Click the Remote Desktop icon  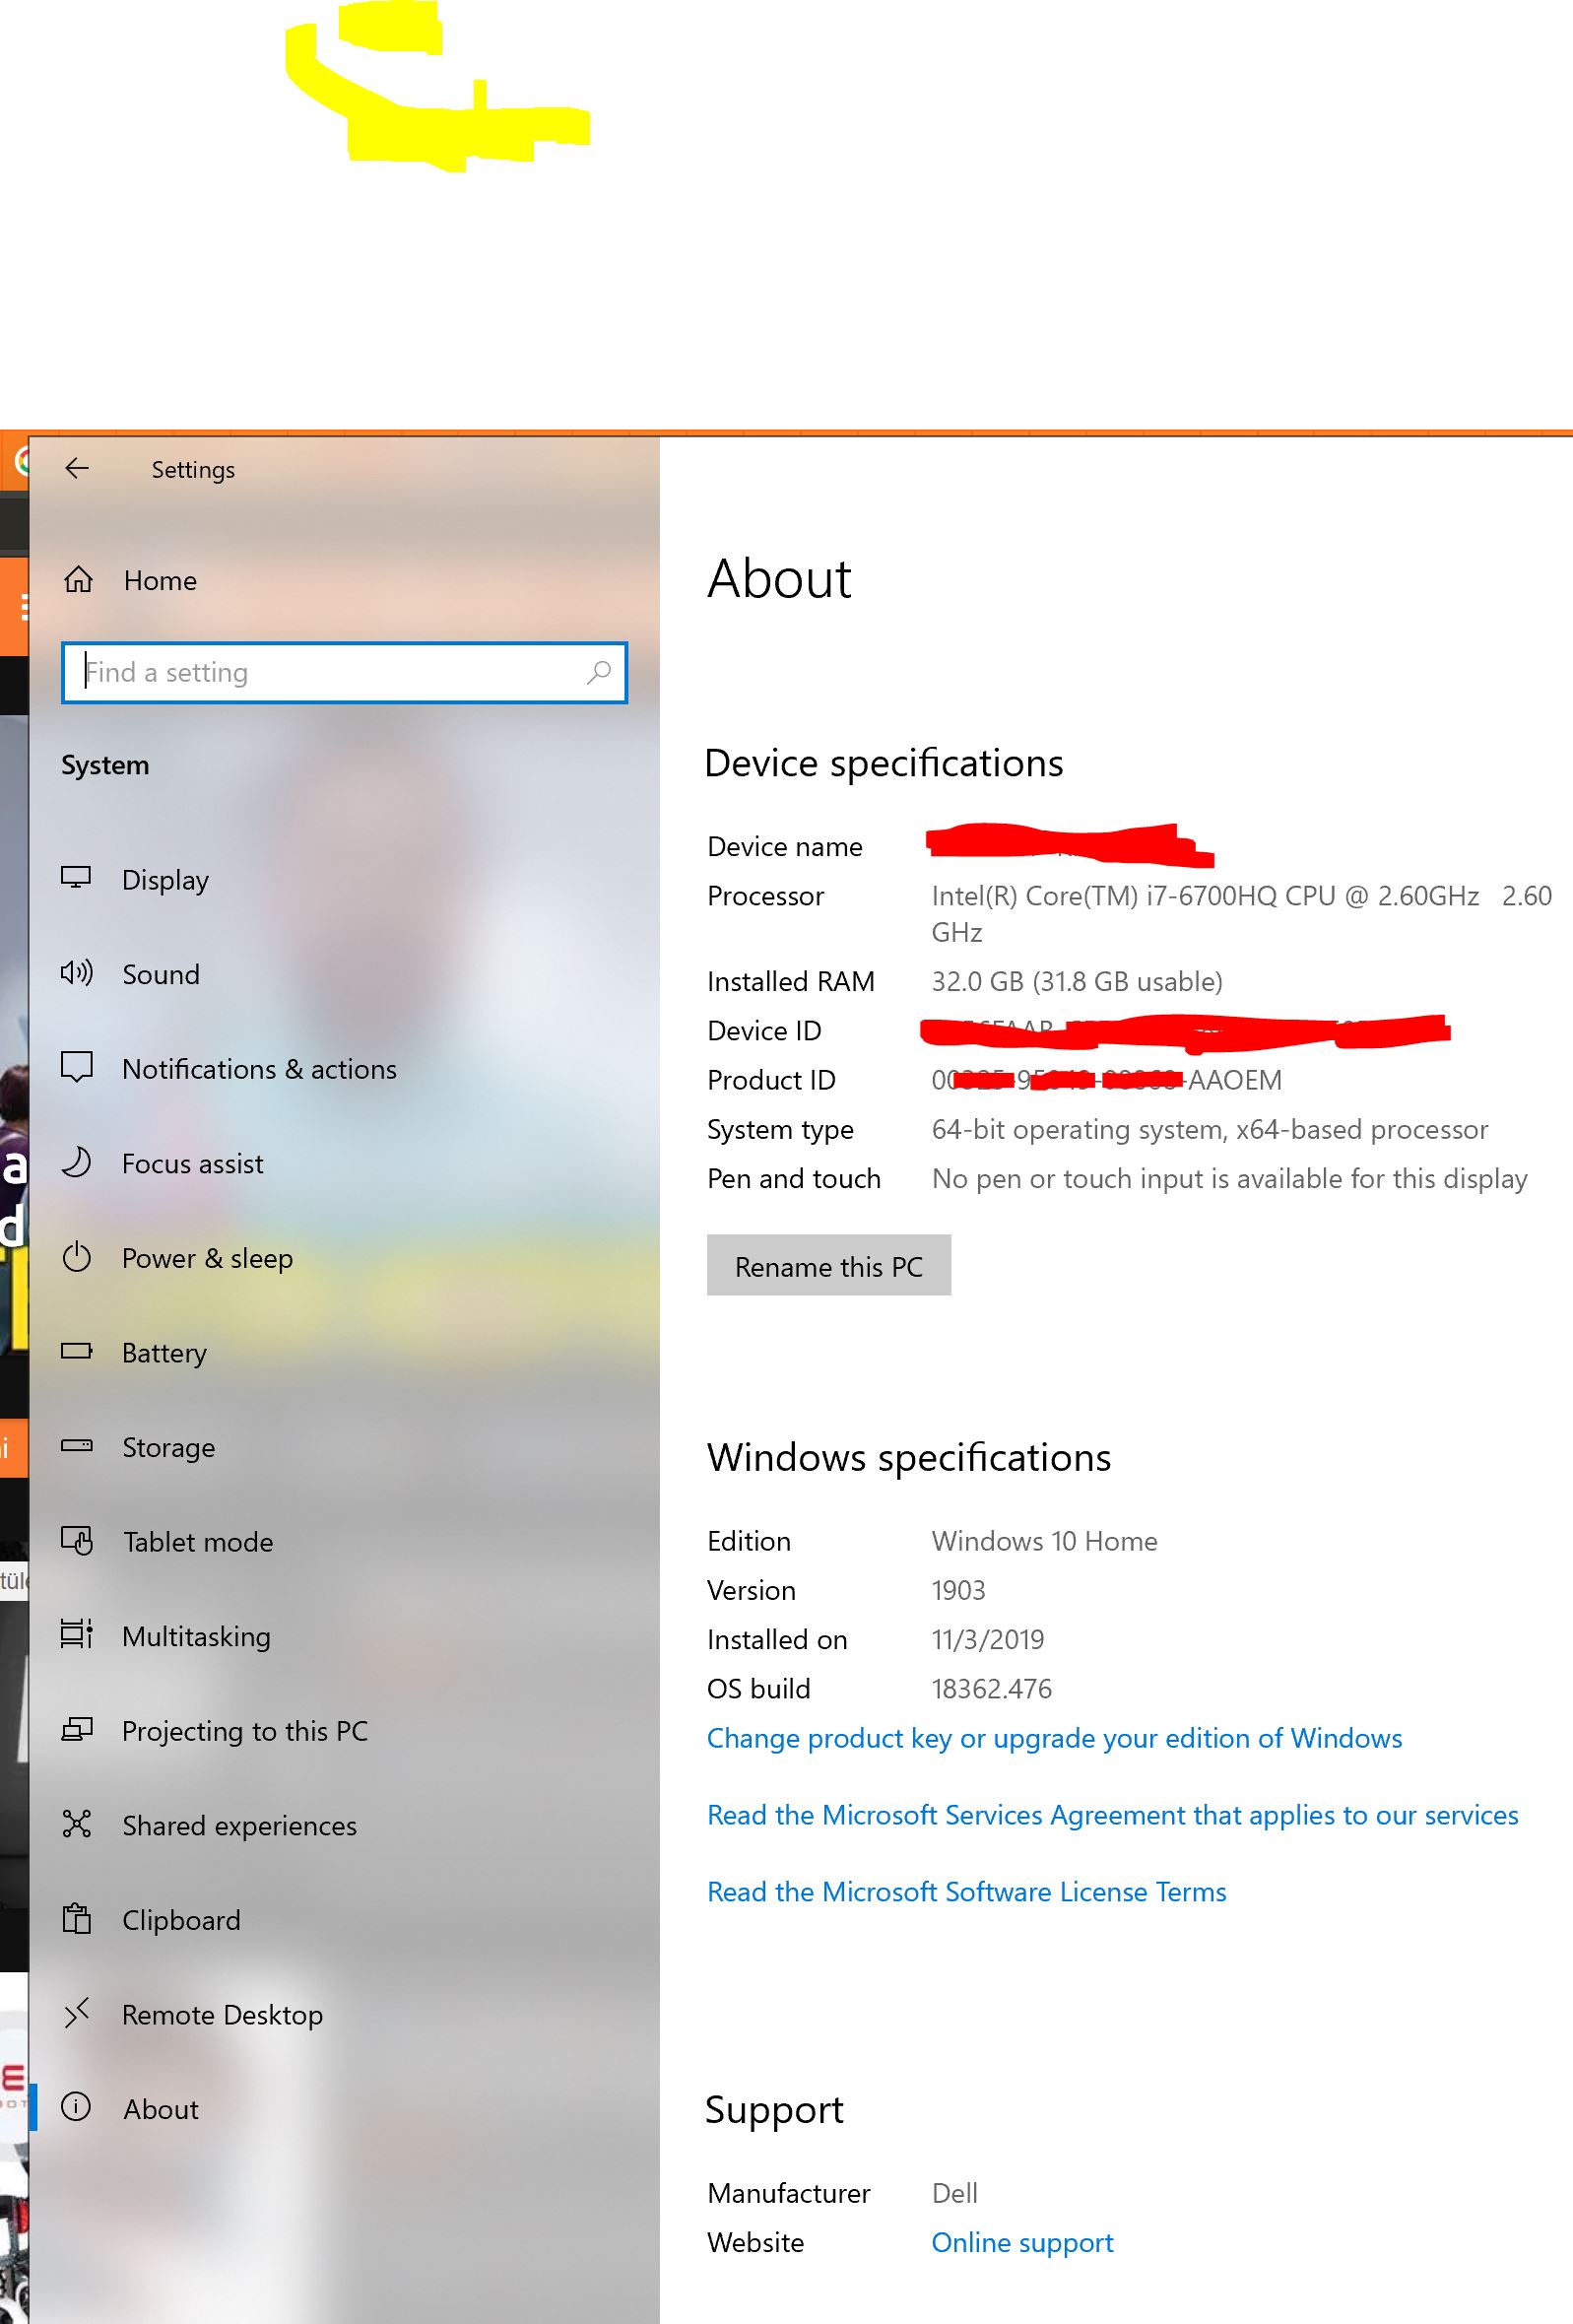click(x=76, y=2013)
